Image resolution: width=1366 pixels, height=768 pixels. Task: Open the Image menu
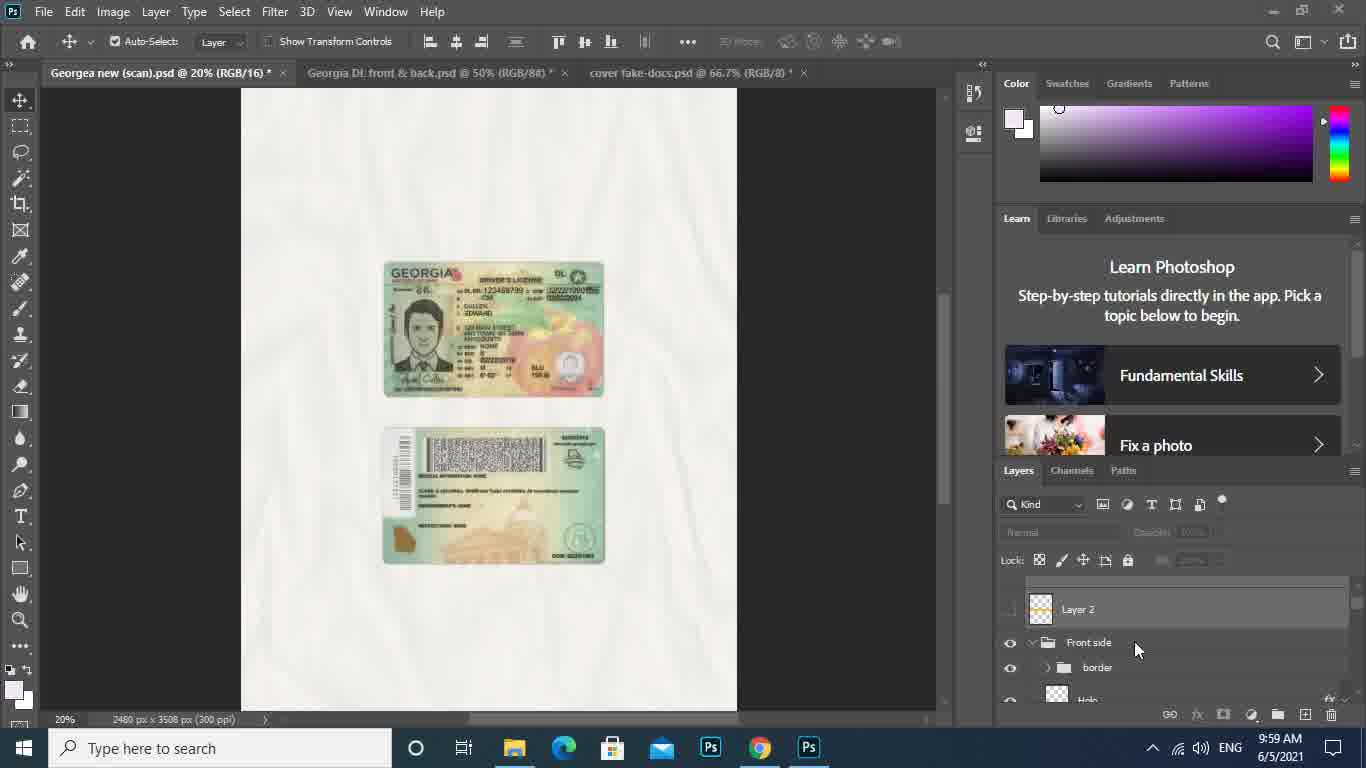point(113,12)
